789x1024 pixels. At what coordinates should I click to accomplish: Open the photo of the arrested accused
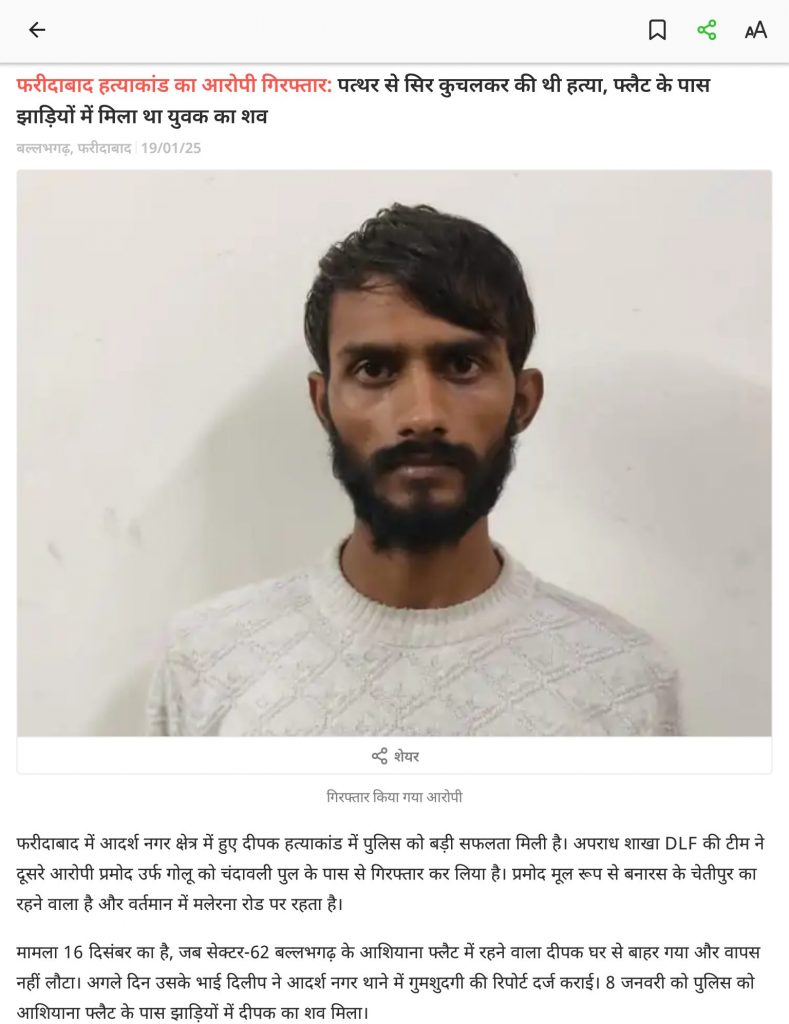pos(394,453)
